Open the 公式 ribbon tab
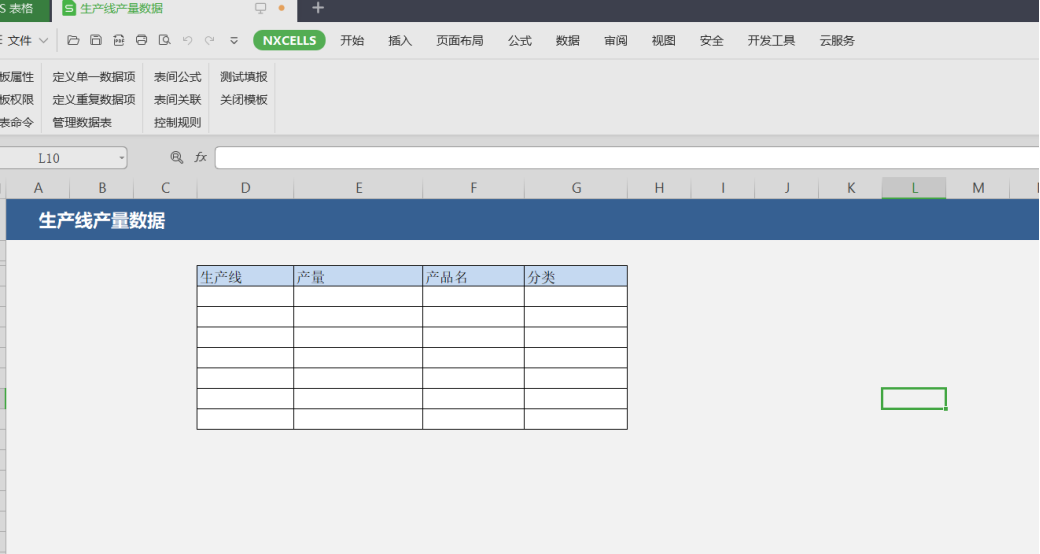This screenshot has height=554, width=1040. pyautogui.click(x=519, y=41)
